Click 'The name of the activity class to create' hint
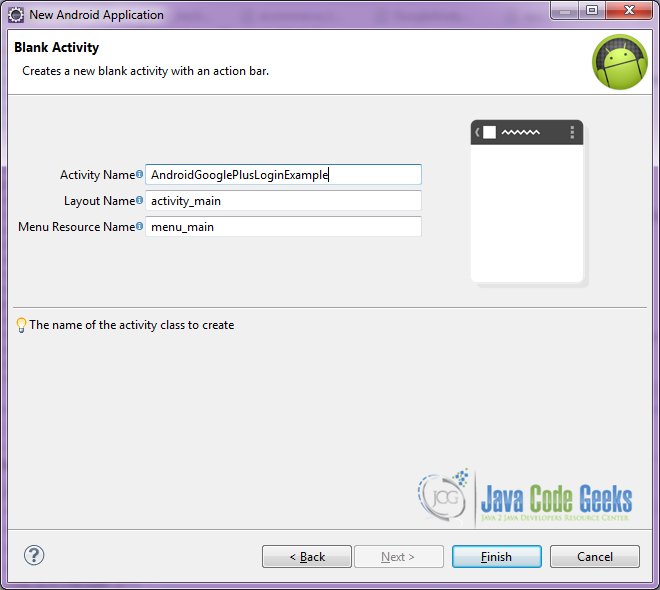 coord(131,325)
